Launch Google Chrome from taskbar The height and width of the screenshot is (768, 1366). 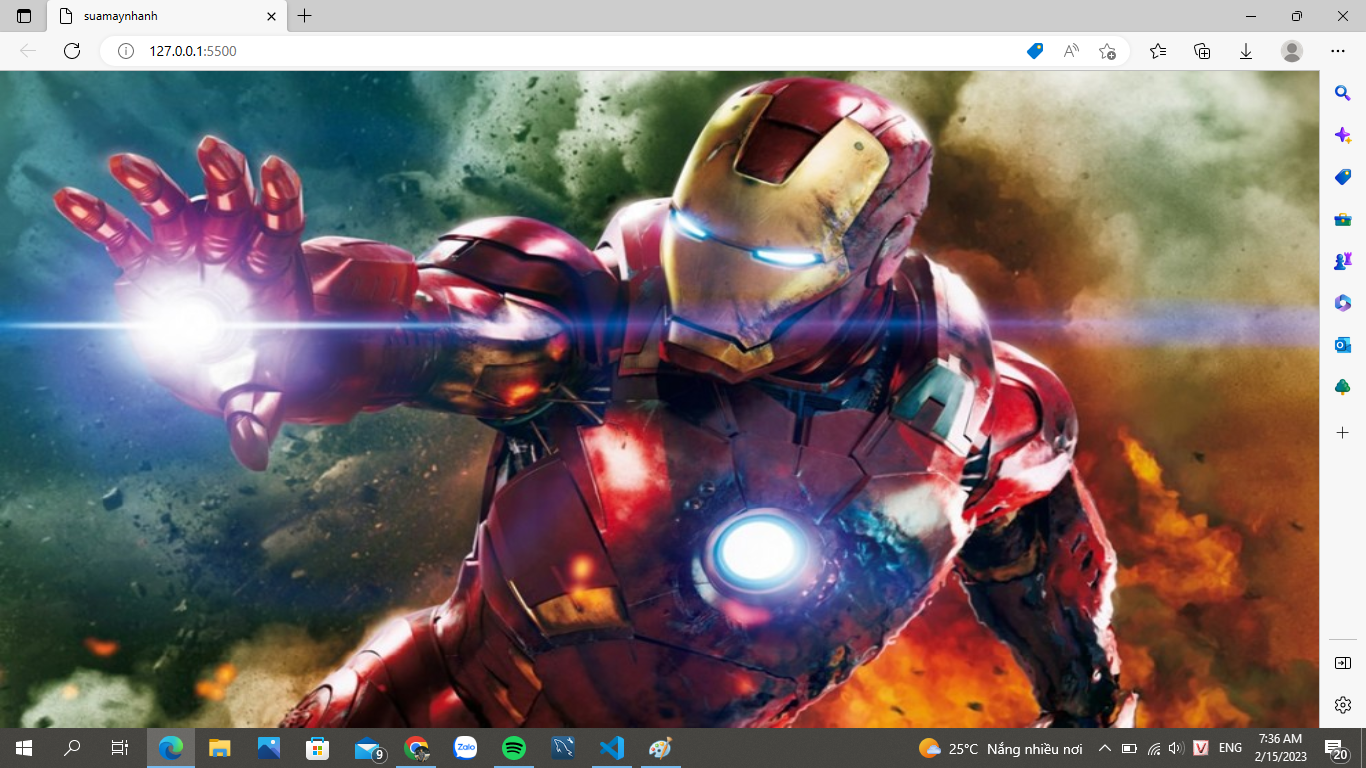(416, 748)
